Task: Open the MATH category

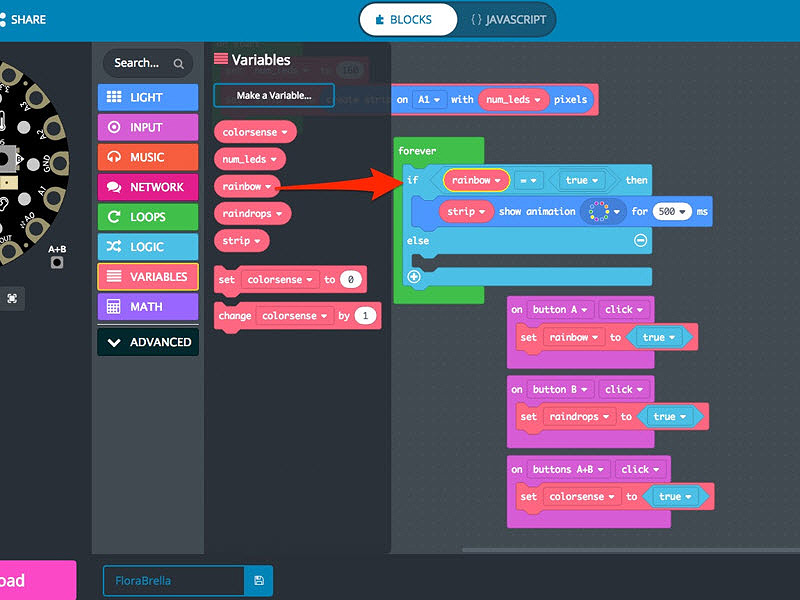Action: (147, 306)
